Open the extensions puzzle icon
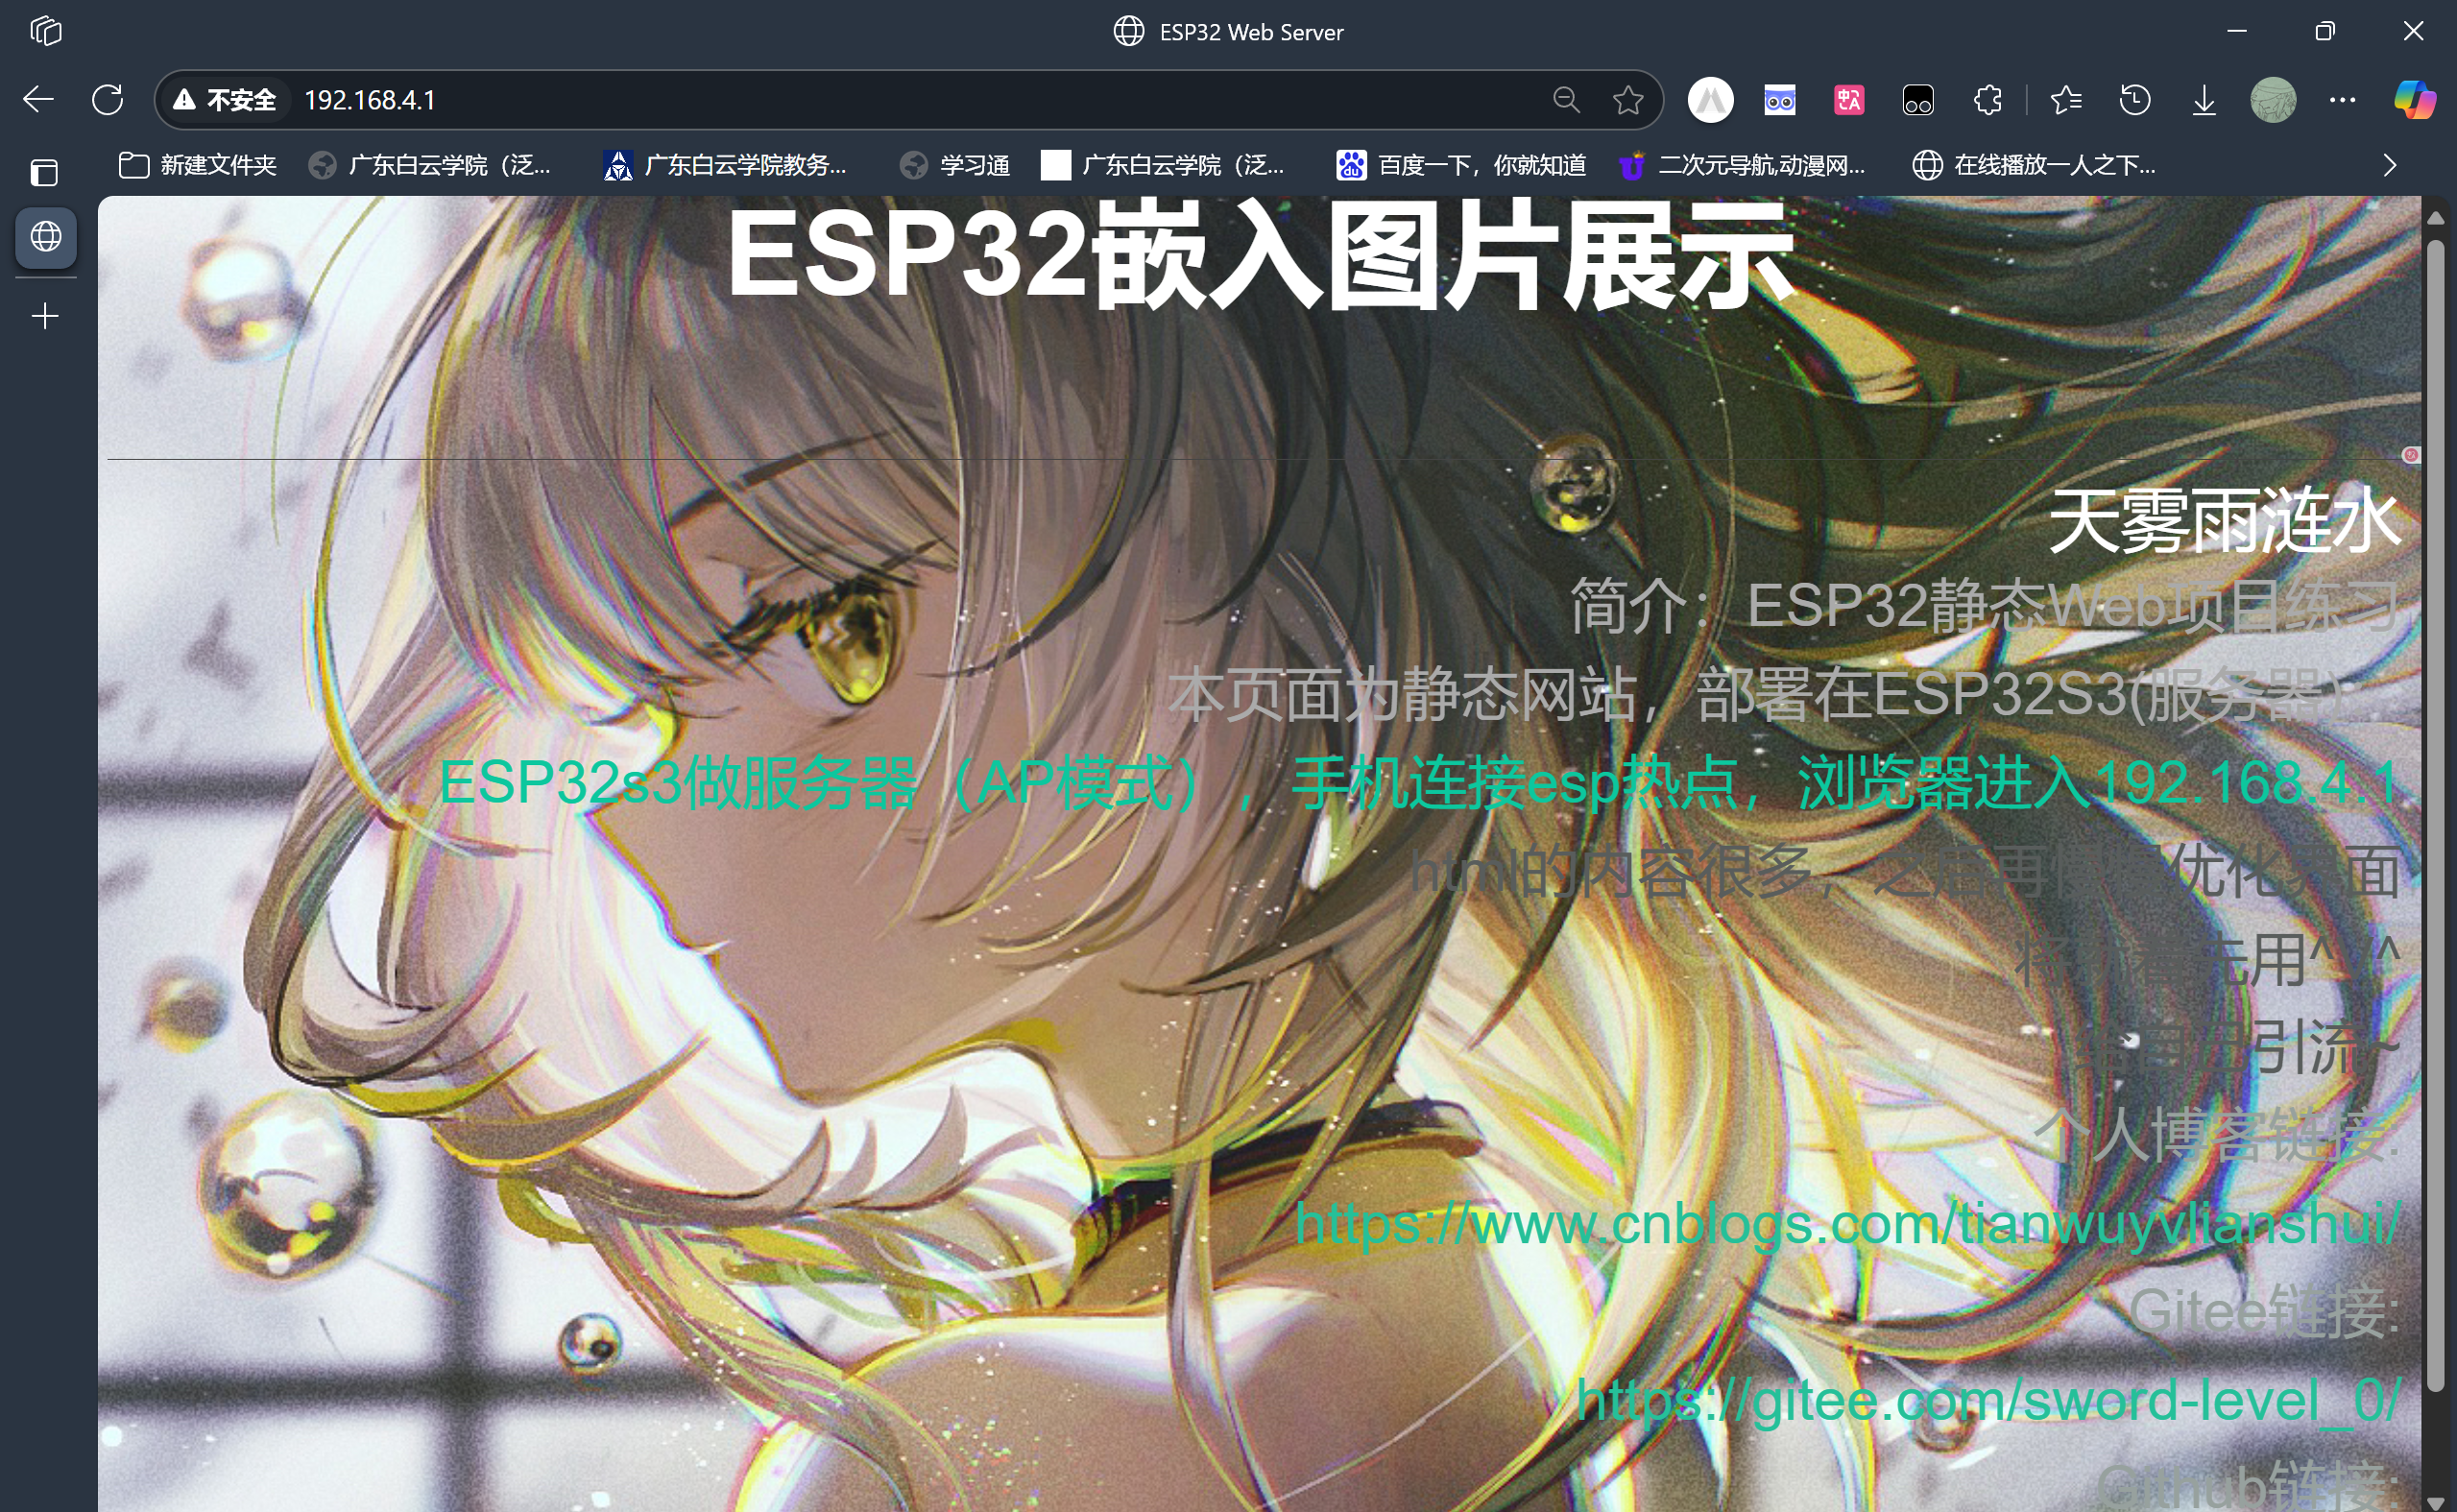The height and width of the screenshot is (1512, 2457). 1987,100
